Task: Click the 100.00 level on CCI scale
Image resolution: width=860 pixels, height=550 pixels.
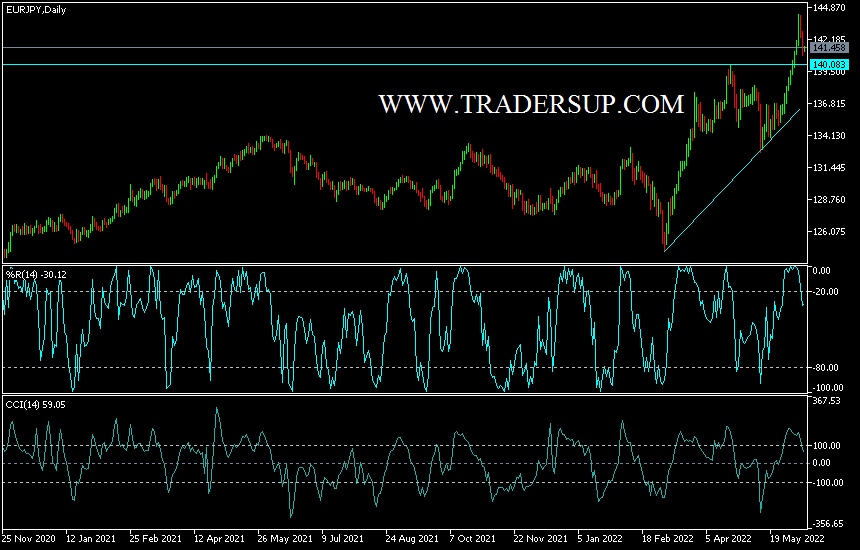Action: (827, 446)
